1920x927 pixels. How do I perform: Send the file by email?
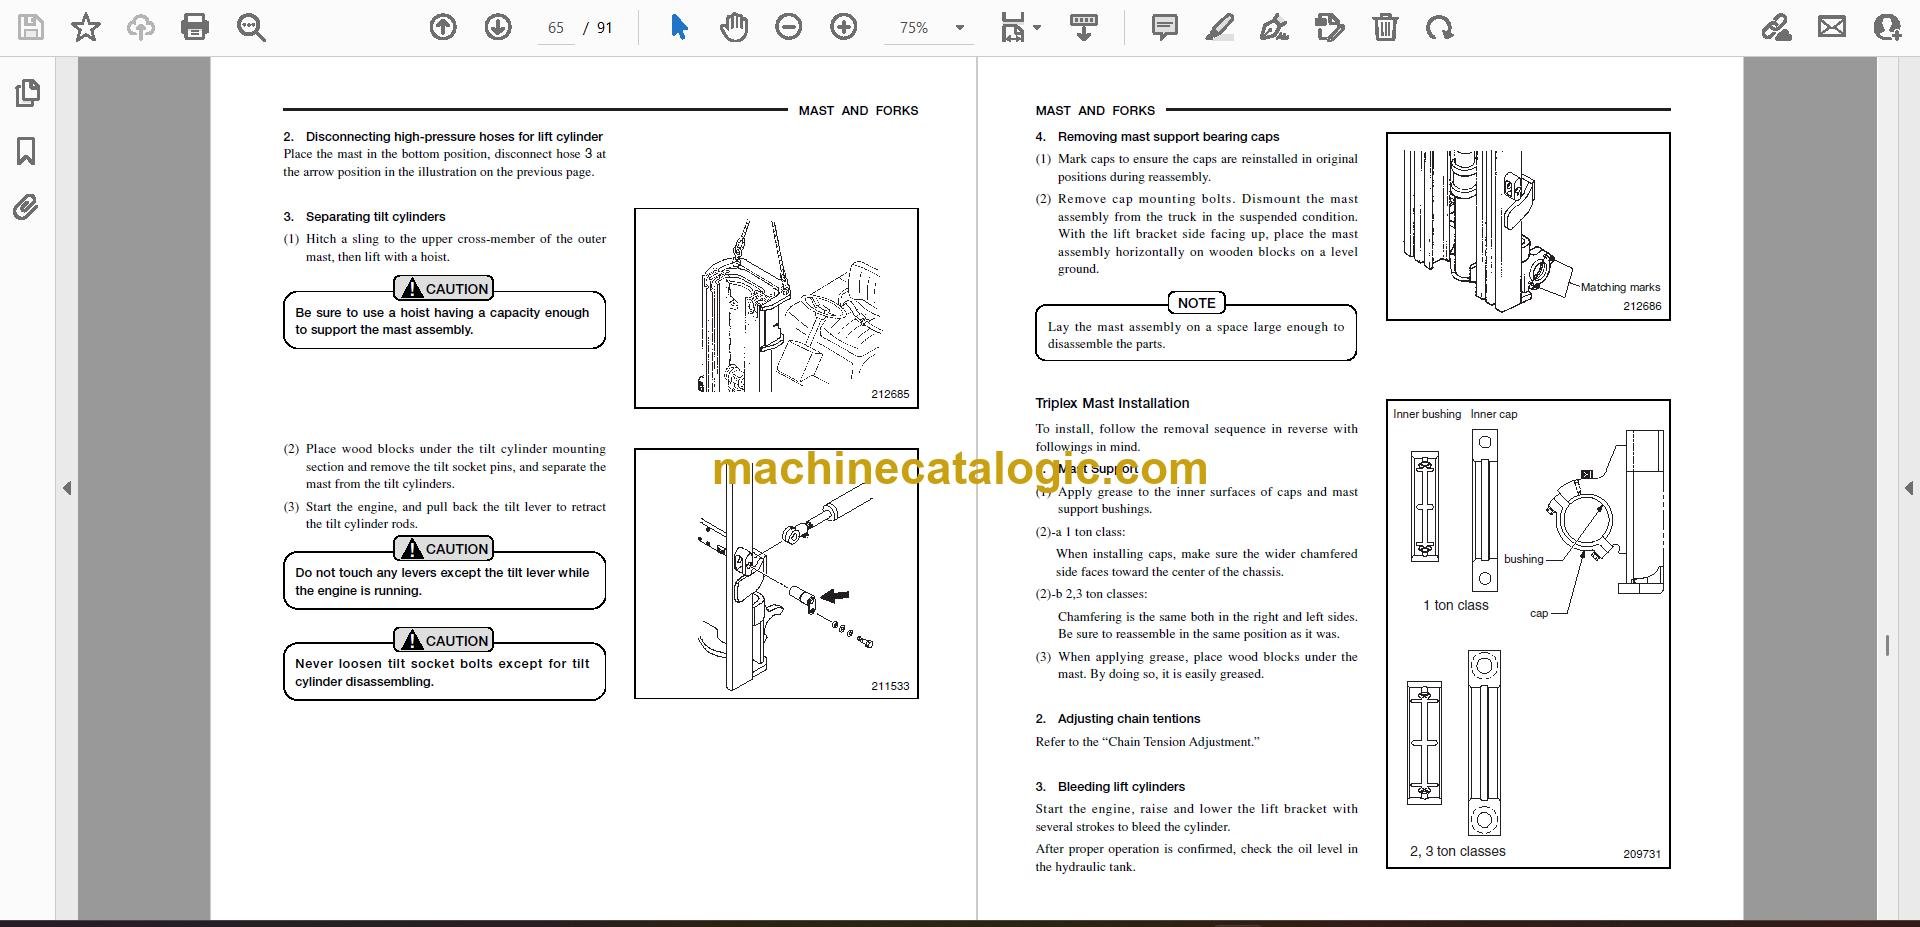point(1831,28)
